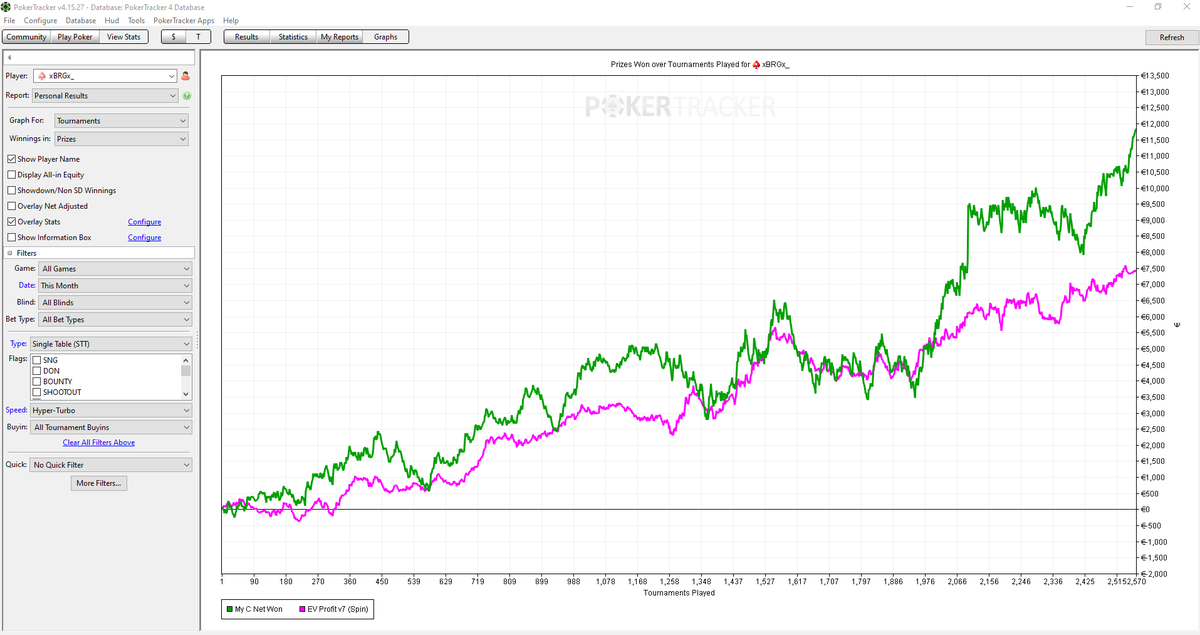Toggle Showdown/Non SD Winnings checkbox
The height and width of the screenshot is (635, 1200).
click(x=11, y=190)
